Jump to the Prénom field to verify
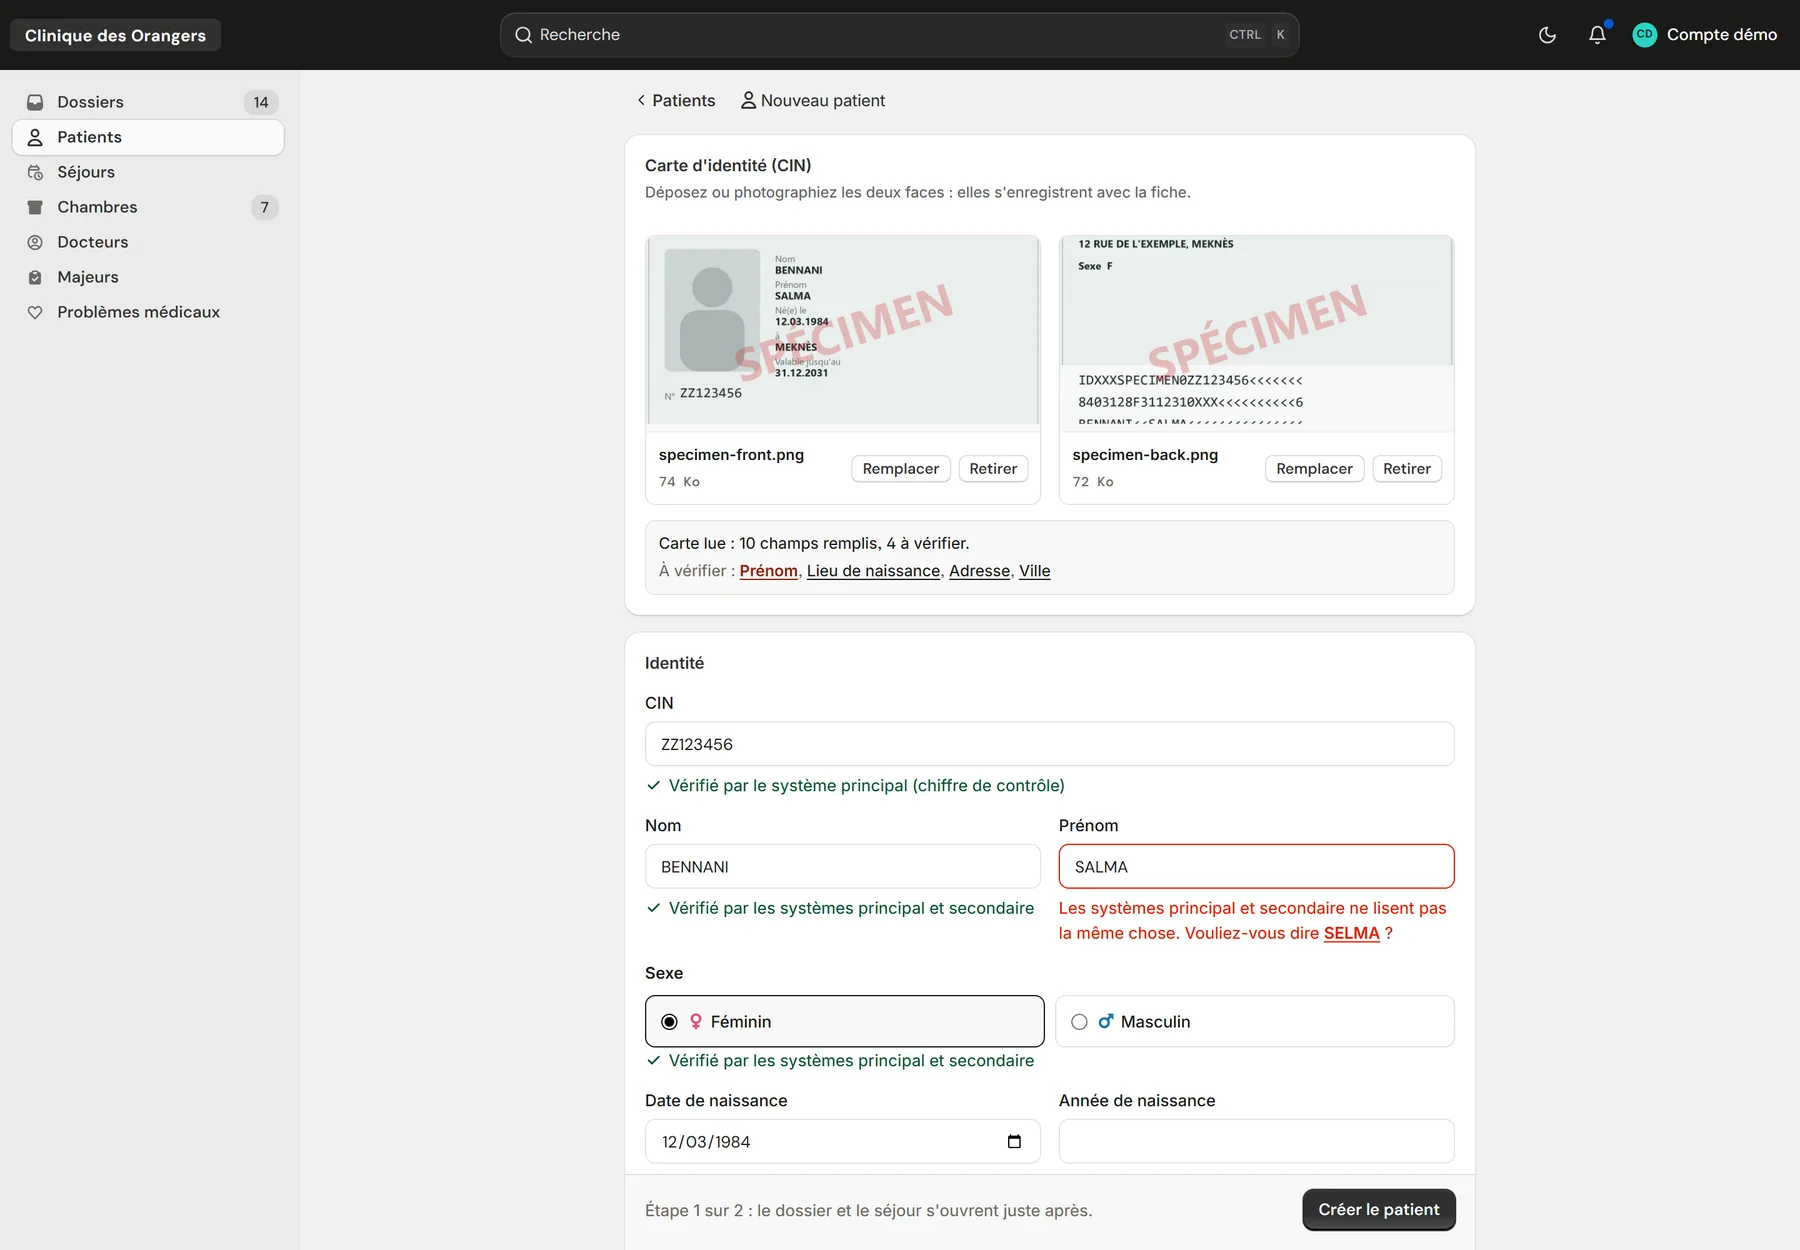The image size is (1800, 1250). [x=768, y=570]
